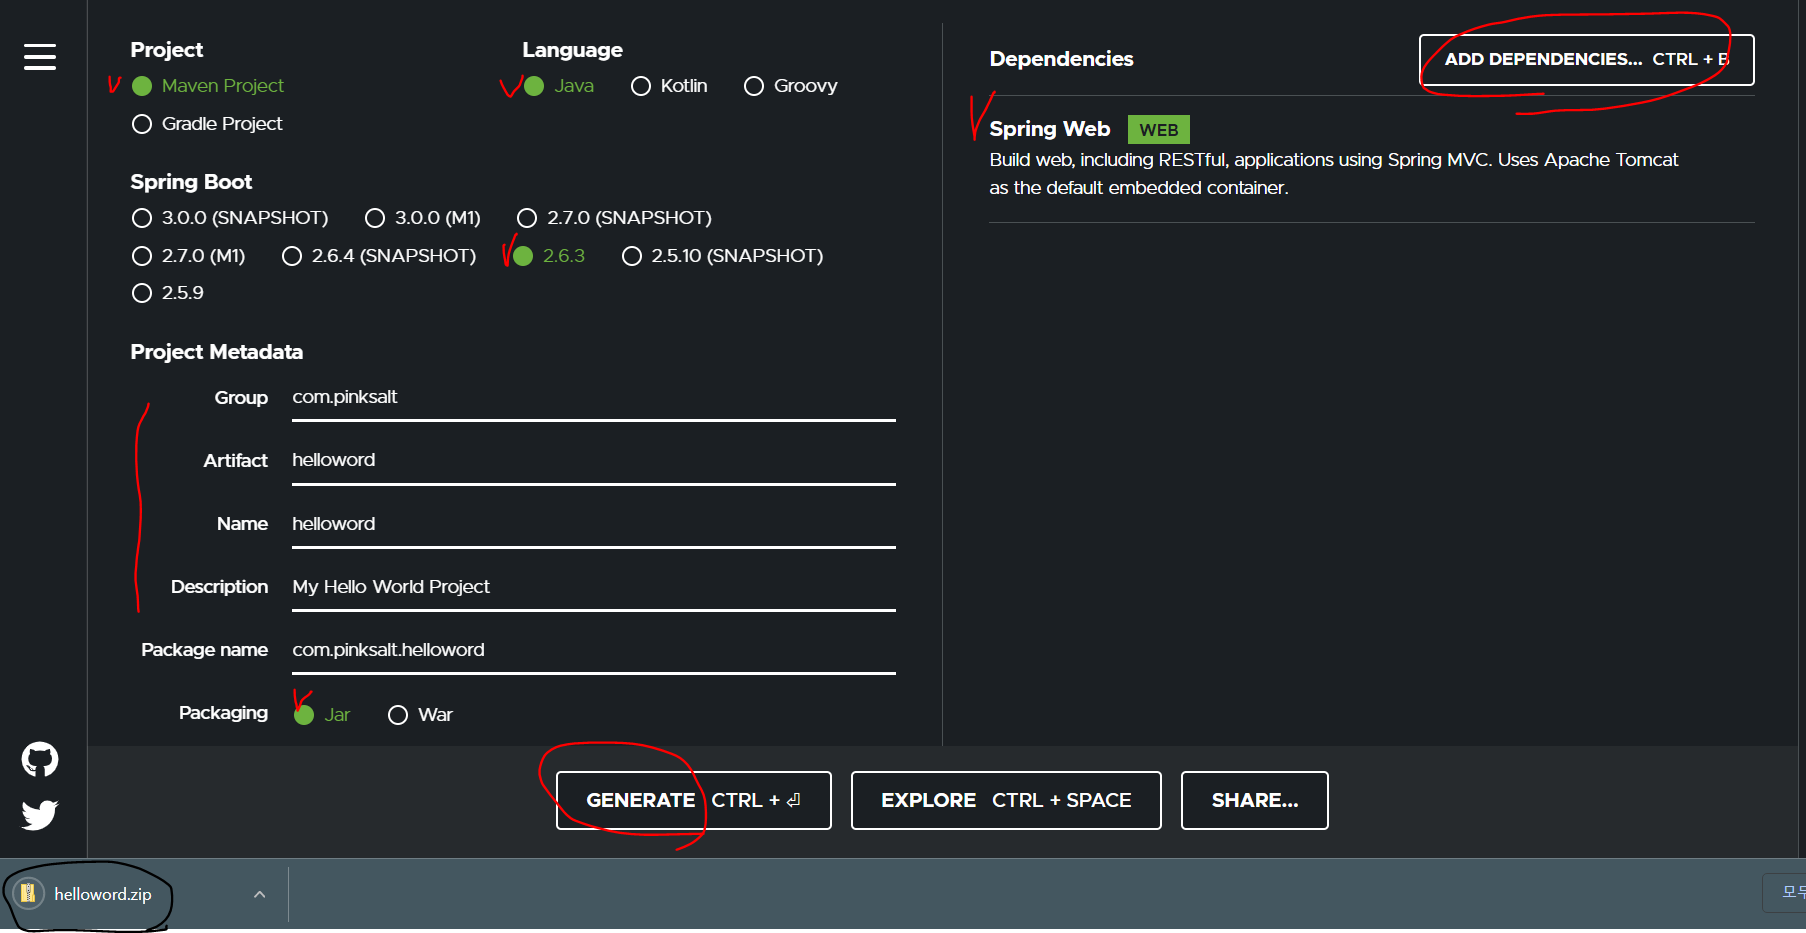The width and height of the screenshot is (1806, 933).
Task: Click the helloword.zip file icon
Action: click(x=28, y=893)
